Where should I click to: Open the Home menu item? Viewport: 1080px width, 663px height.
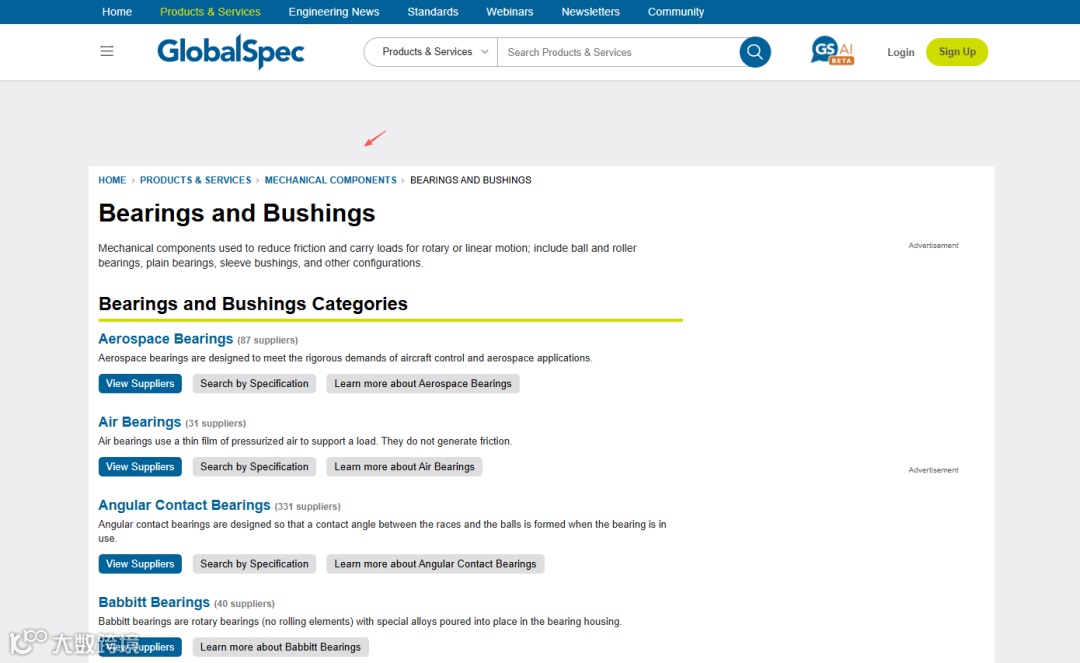(x=117, y=12)
